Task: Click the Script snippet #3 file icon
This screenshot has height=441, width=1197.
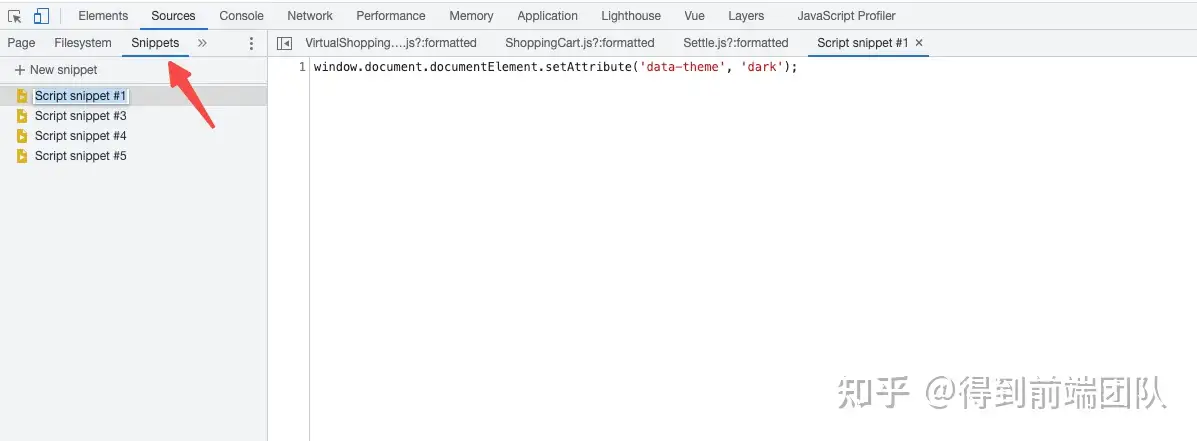Action: (22, 116)
